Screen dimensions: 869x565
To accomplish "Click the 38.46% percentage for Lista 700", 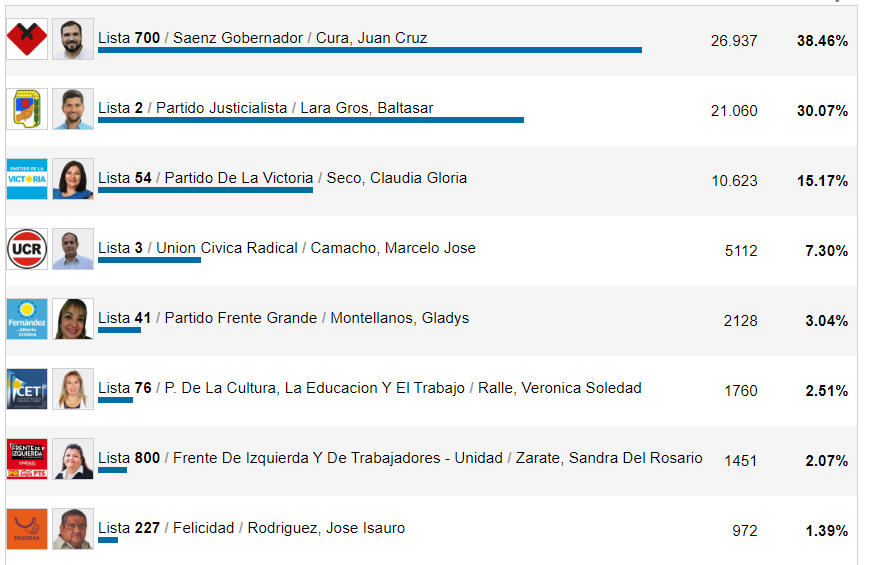I will [x=822, y=41].
